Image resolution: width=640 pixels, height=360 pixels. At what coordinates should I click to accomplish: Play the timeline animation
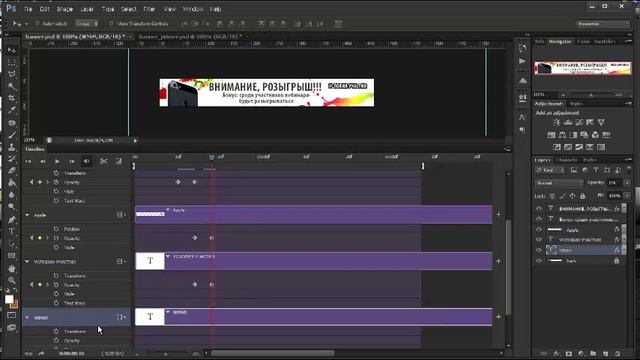coord(57,161)
